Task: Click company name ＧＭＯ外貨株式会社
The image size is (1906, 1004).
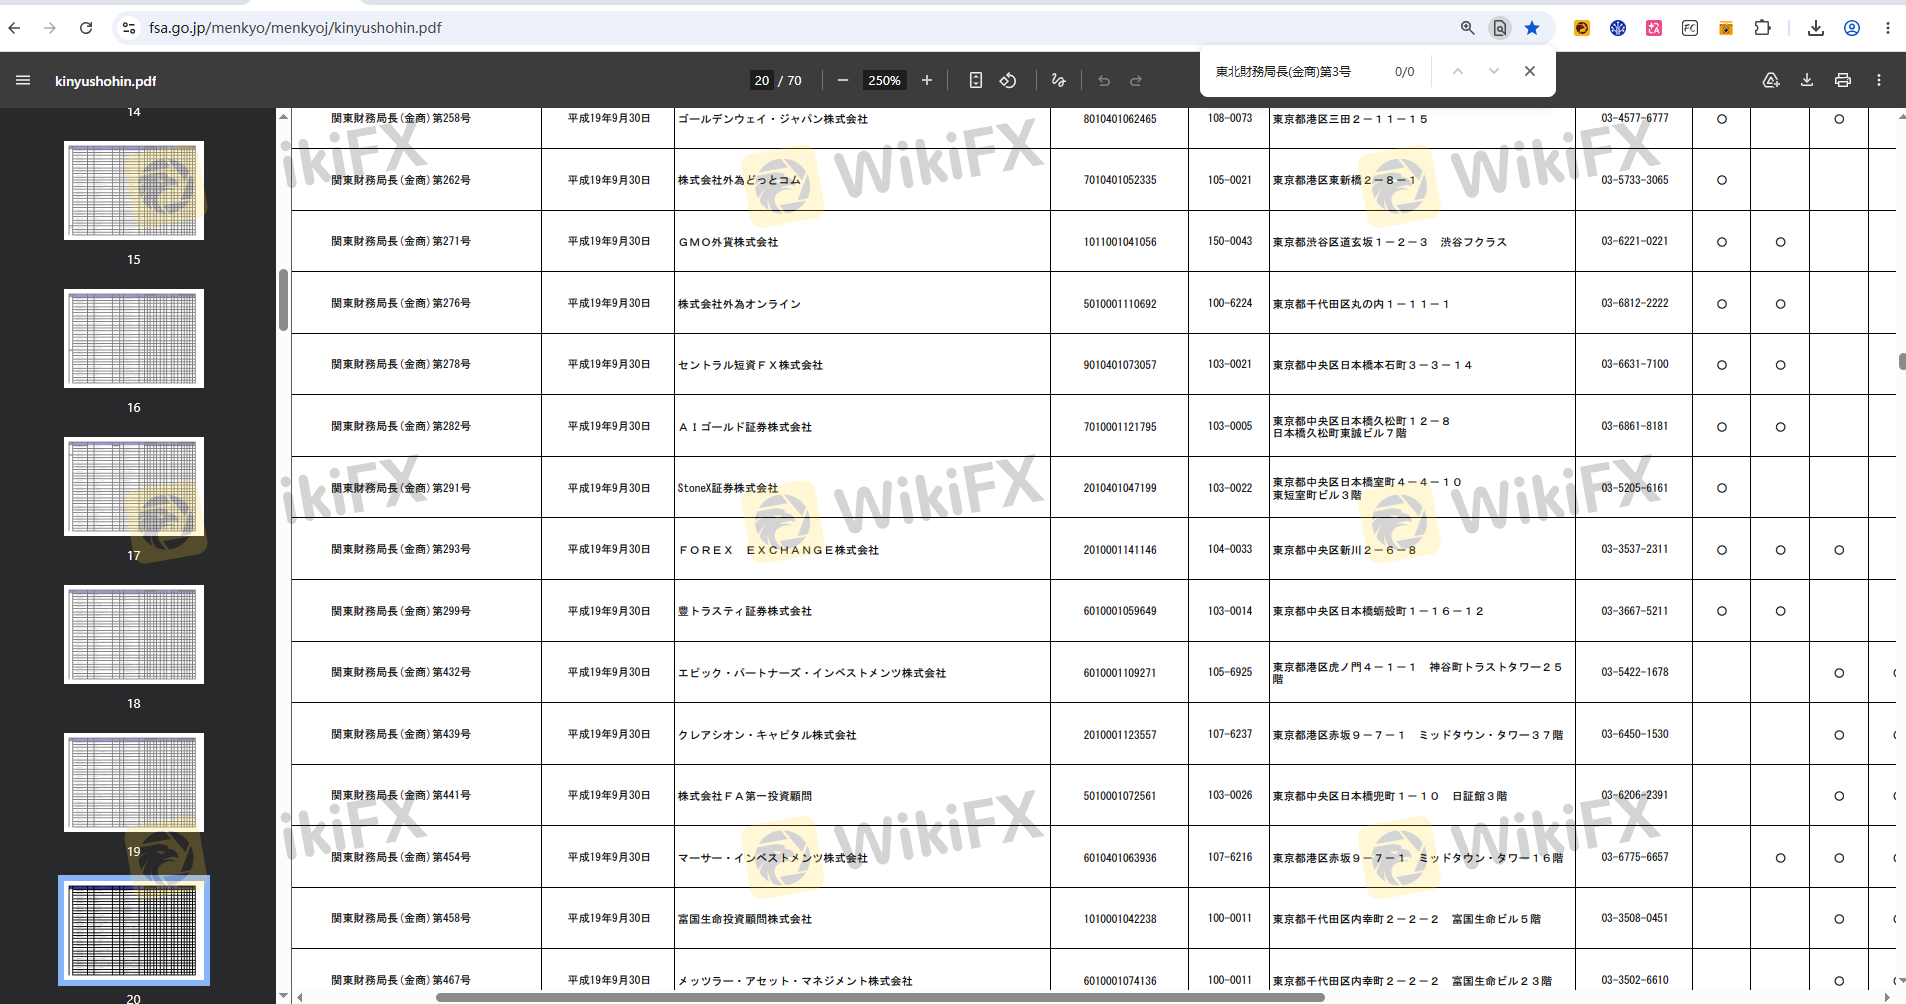Action: pos(728,242)
